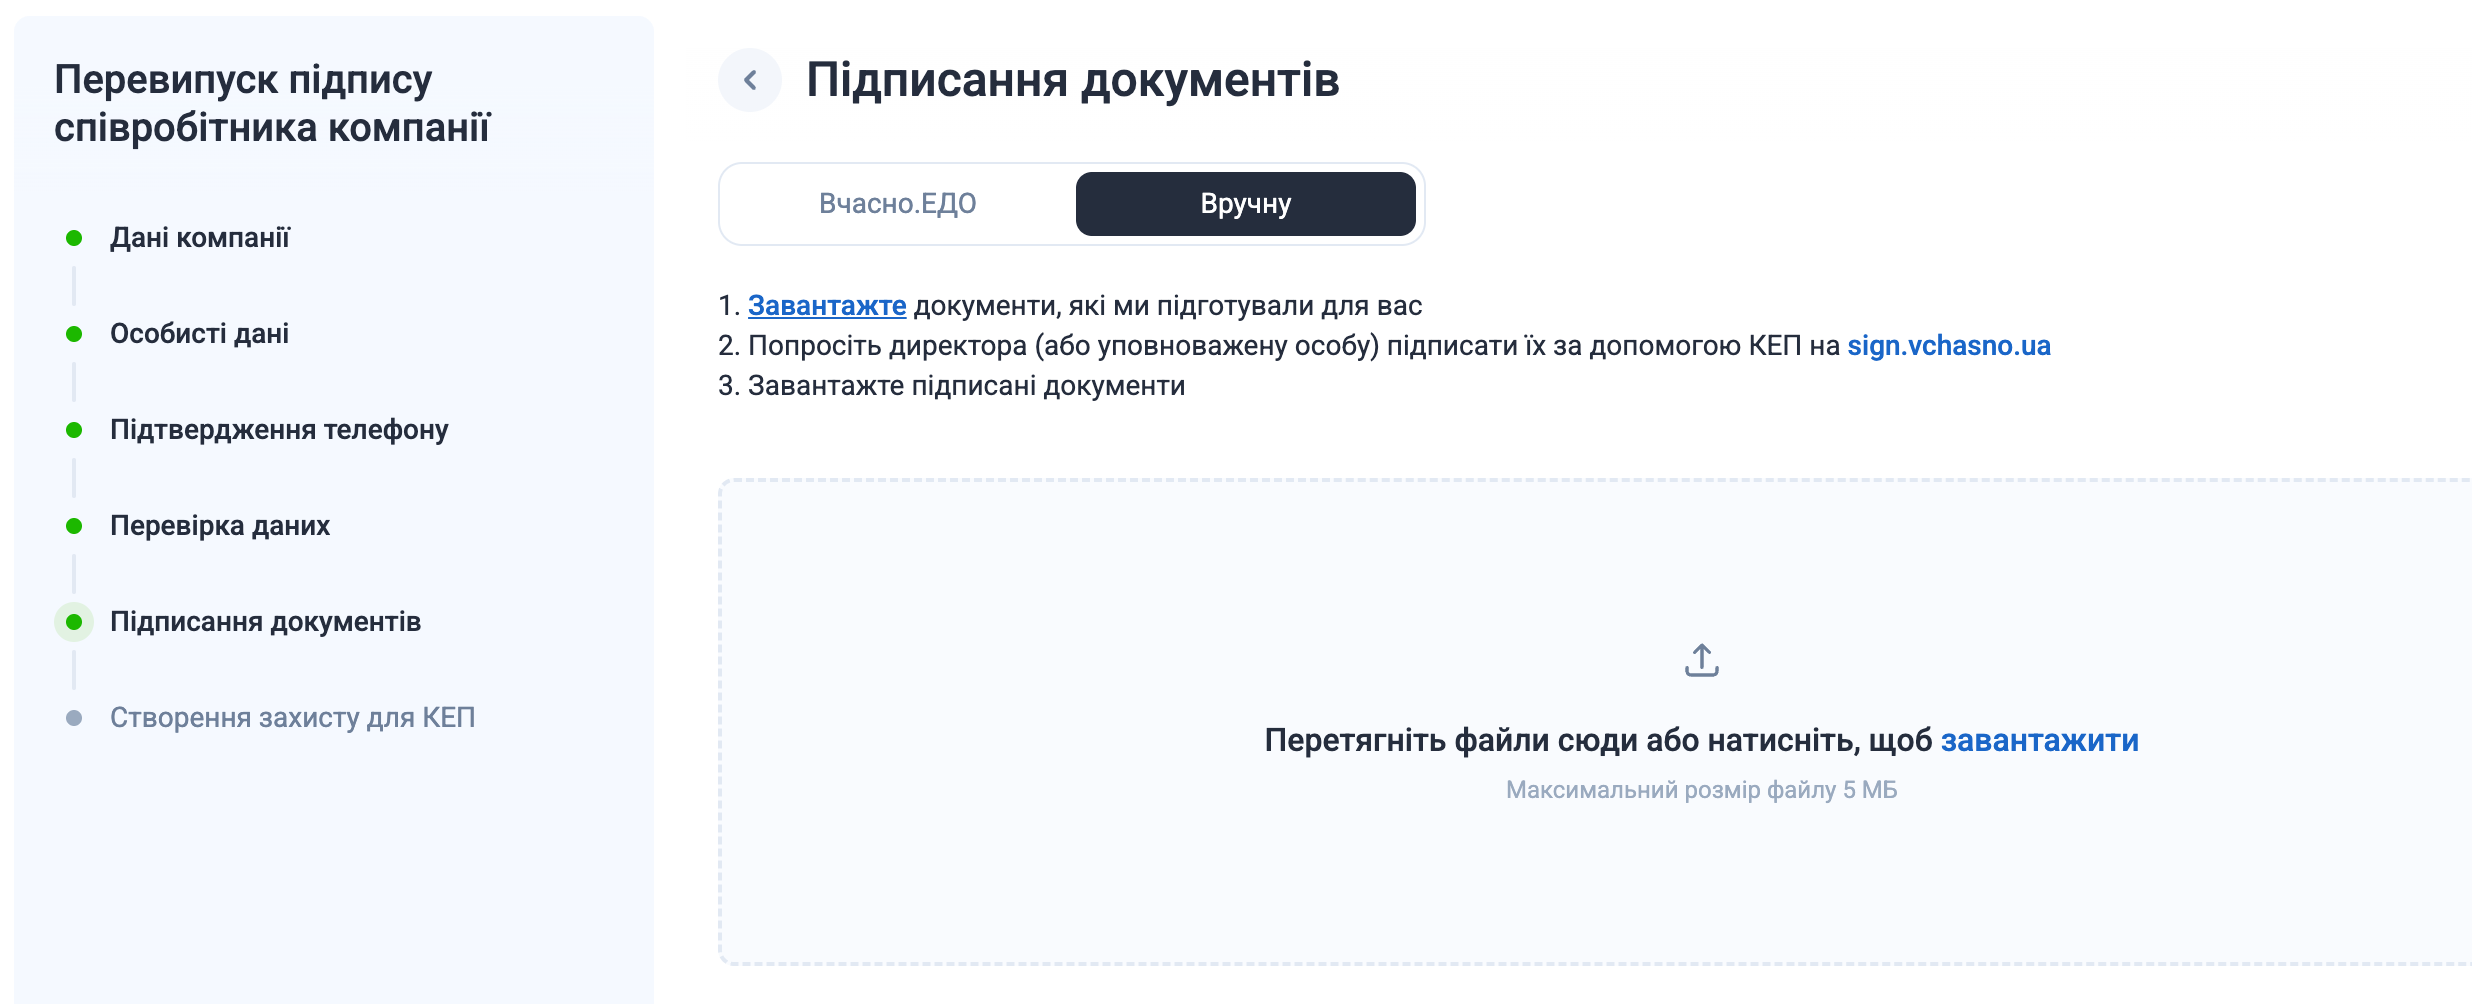Open the Завантажте documents link
The height and width of the screenshot is (1004, 2472).
click(x=827, y=306)
